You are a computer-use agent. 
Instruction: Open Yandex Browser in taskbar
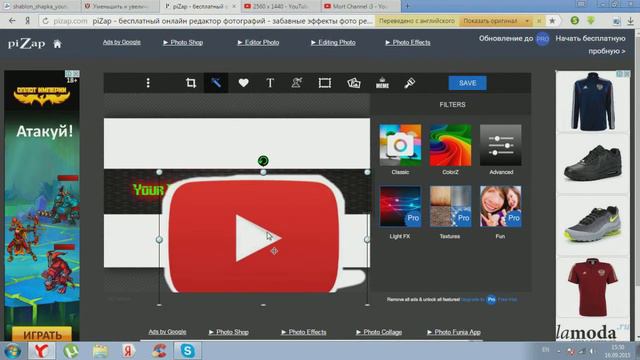(x=41, y=351)
